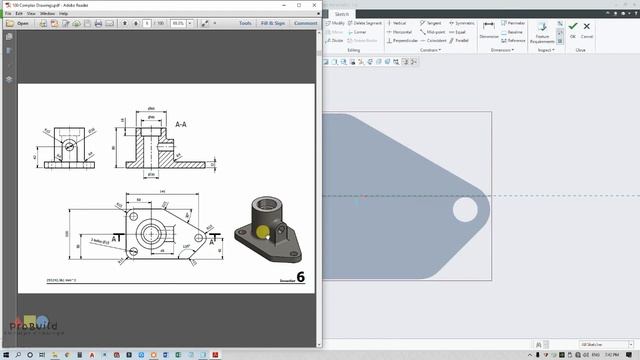This screenshot has height=360, width=640.
Task: Click the email envelope icon in Adobe Reader
Action: point(109,24)
